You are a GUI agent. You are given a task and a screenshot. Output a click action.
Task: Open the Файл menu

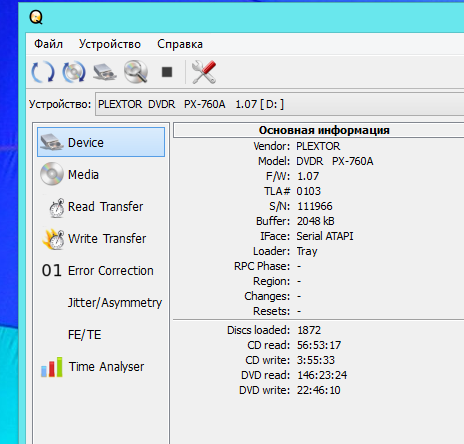click(x=48, y=44)
